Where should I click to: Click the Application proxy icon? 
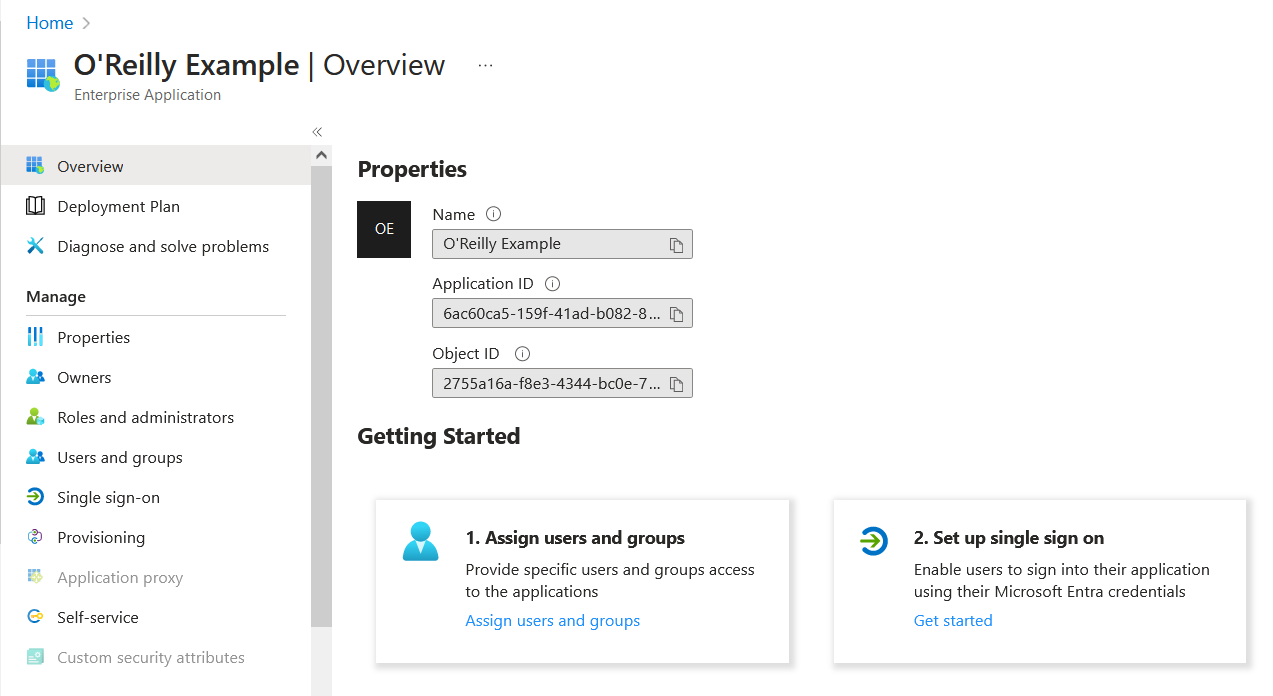pyautogui.click(x=35, y=577)
